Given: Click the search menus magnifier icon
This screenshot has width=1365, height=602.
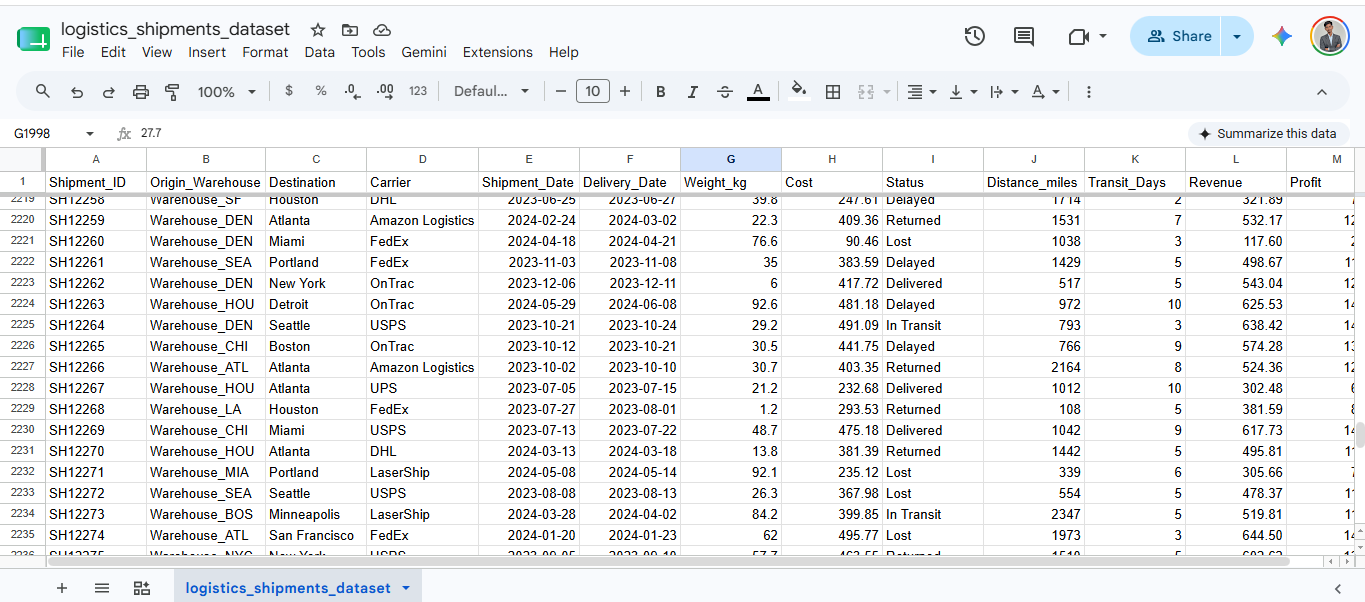Looking at the screenshot, I should (43, 91).
